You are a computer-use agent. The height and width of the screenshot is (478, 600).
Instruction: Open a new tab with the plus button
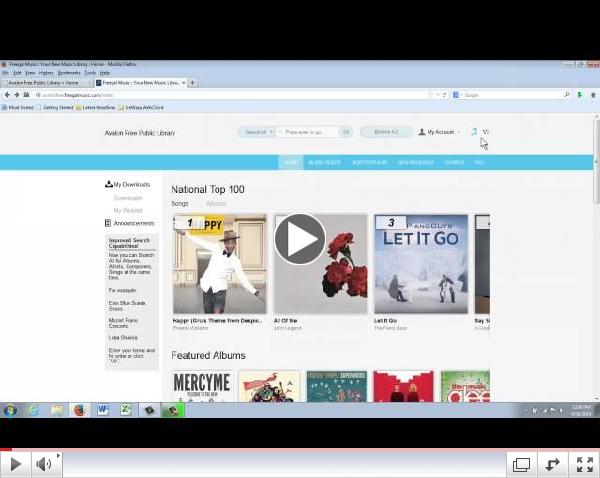(x=192, y=83)
